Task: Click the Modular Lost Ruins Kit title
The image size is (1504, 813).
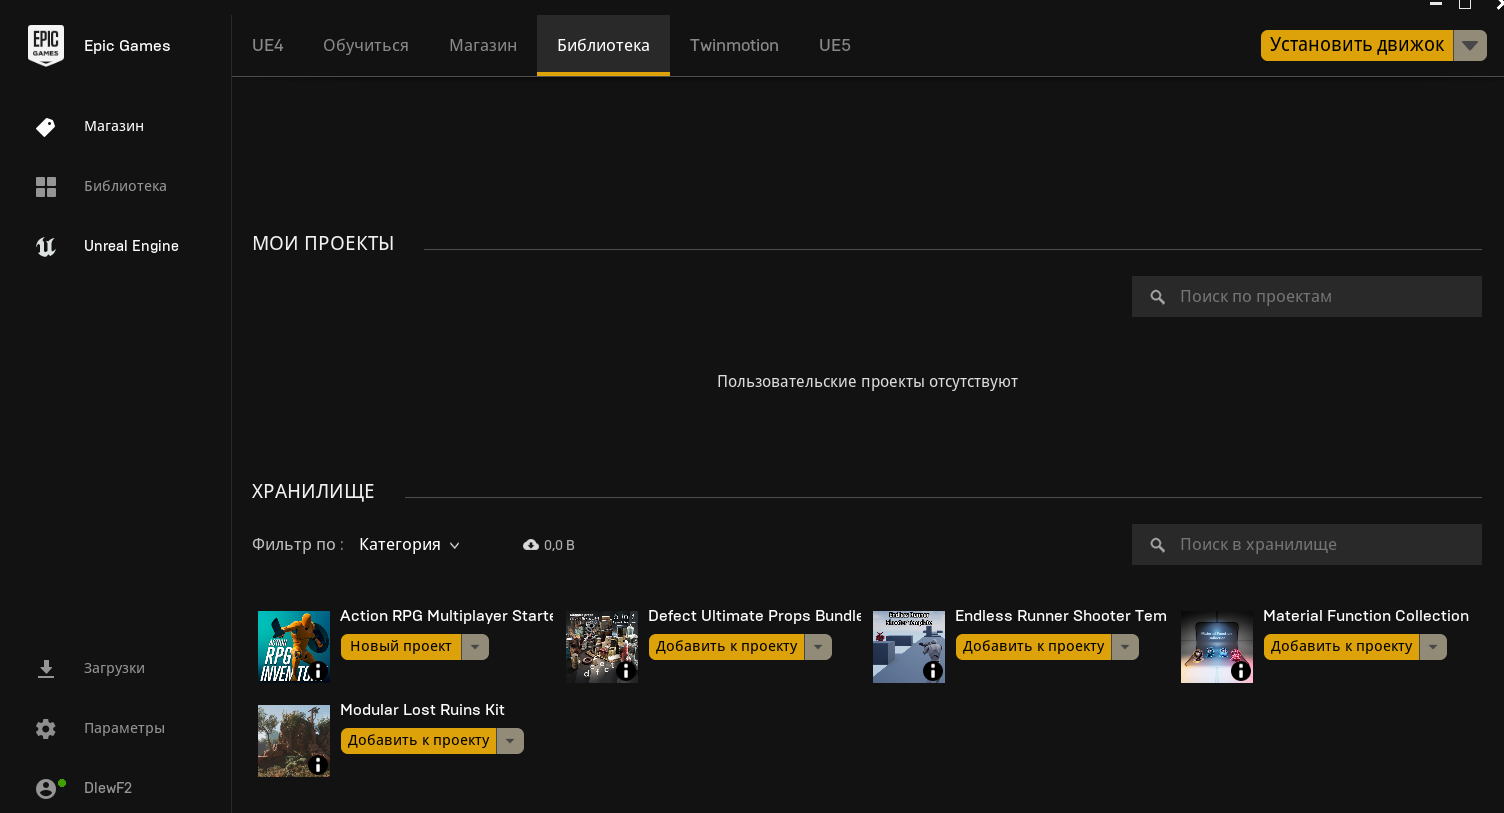Action: point(422,710)
